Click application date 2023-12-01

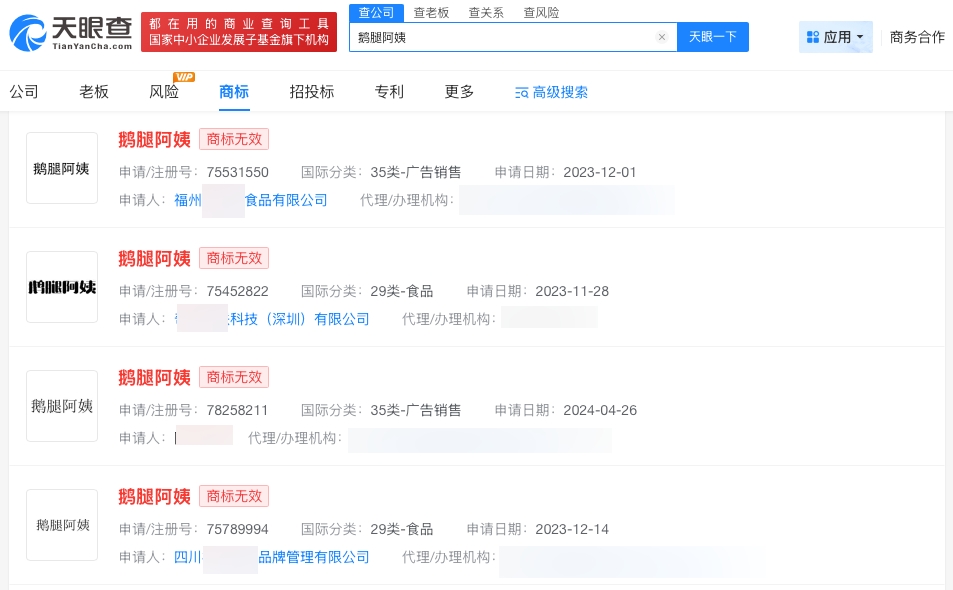[600, 173]
